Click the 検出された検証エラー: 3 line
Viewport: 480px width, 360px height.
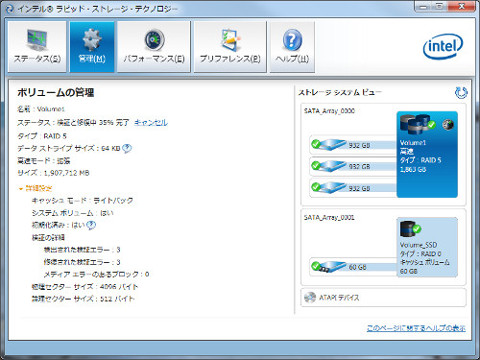82,250
